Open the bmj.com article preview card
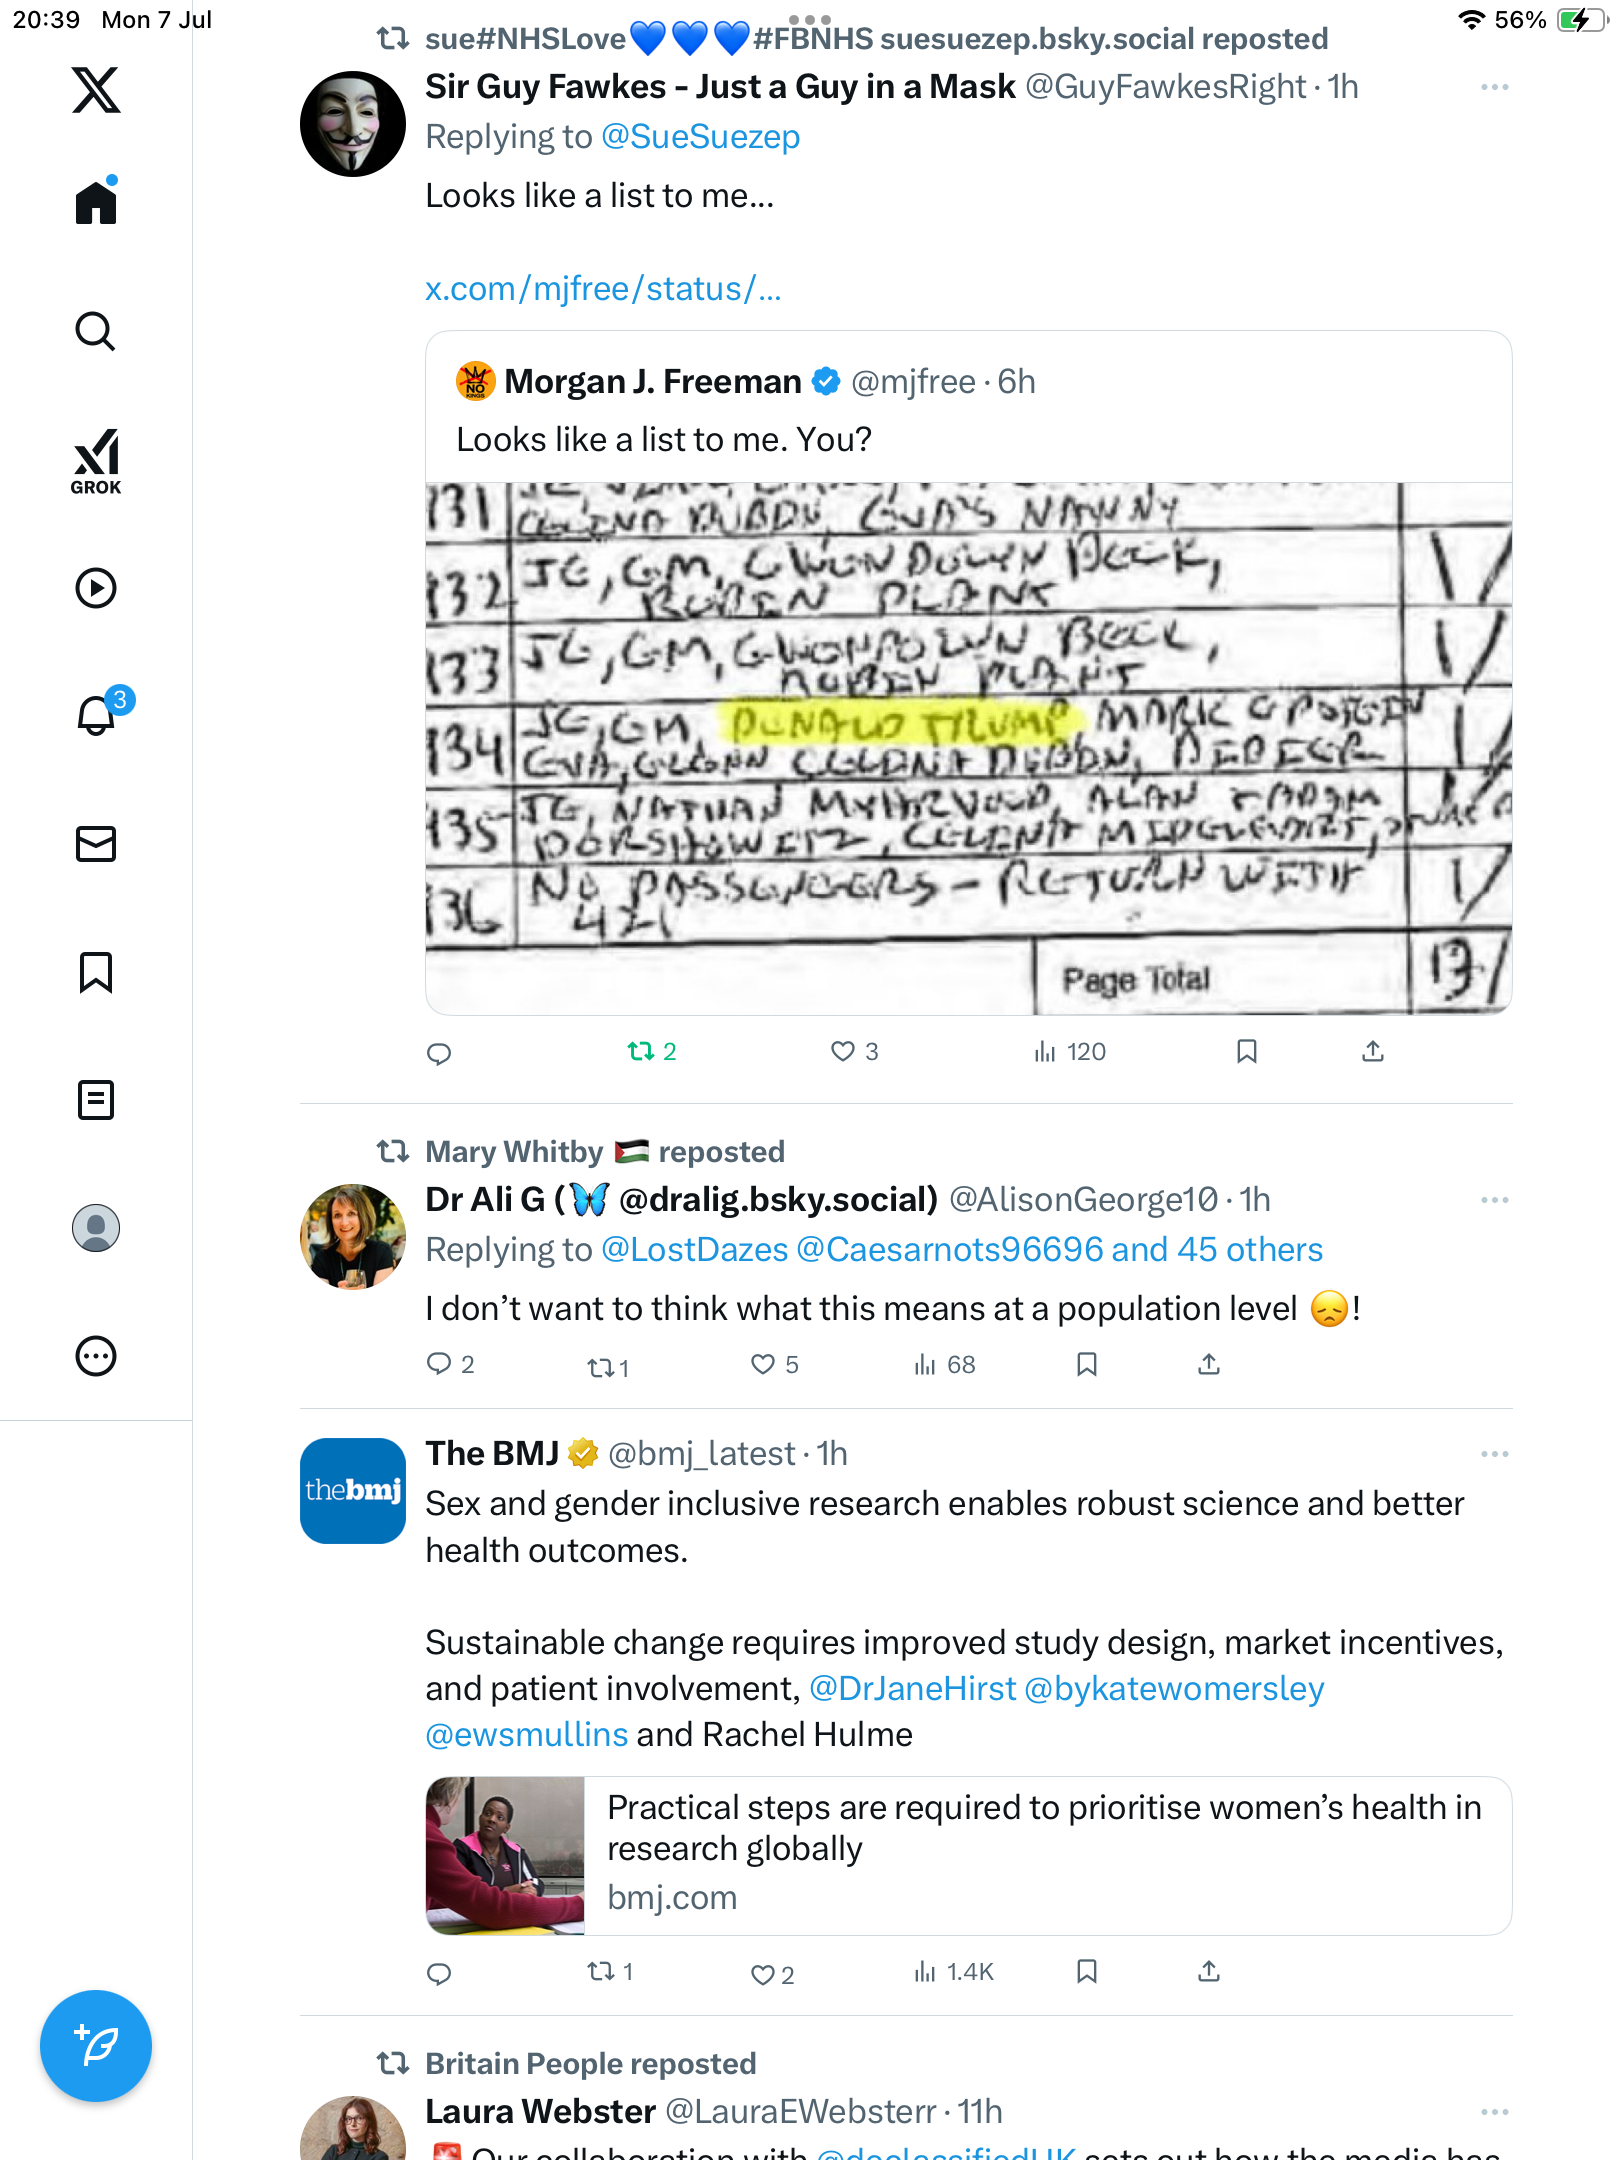The height and width of the screenshot is (2160, 1620). tap(968, 1855)
